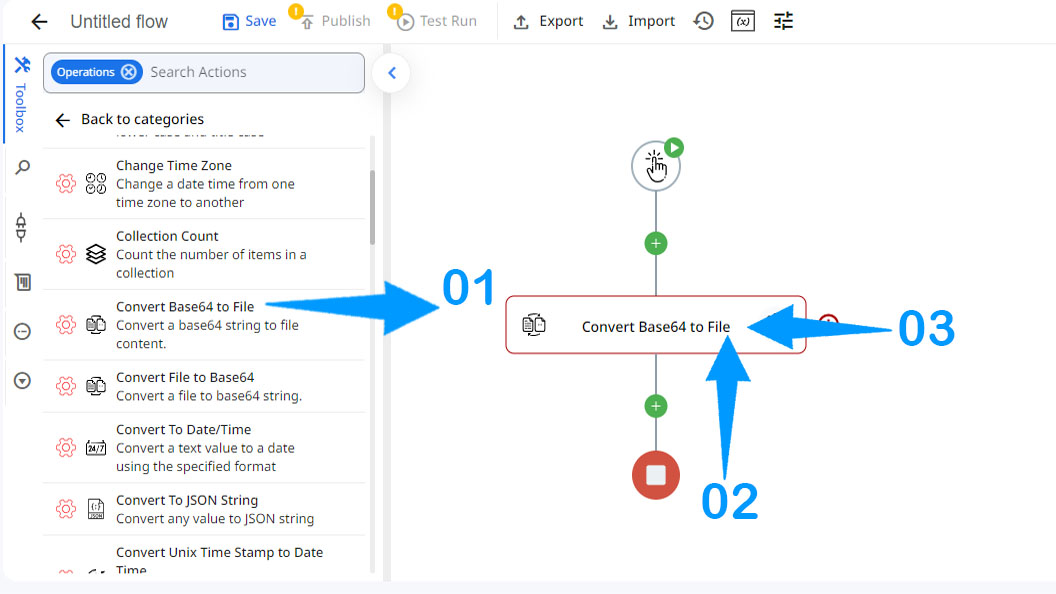The width and height of the screenshot is (1056, 594).
Task: Focus the Search Actions field
Action: 255,72
